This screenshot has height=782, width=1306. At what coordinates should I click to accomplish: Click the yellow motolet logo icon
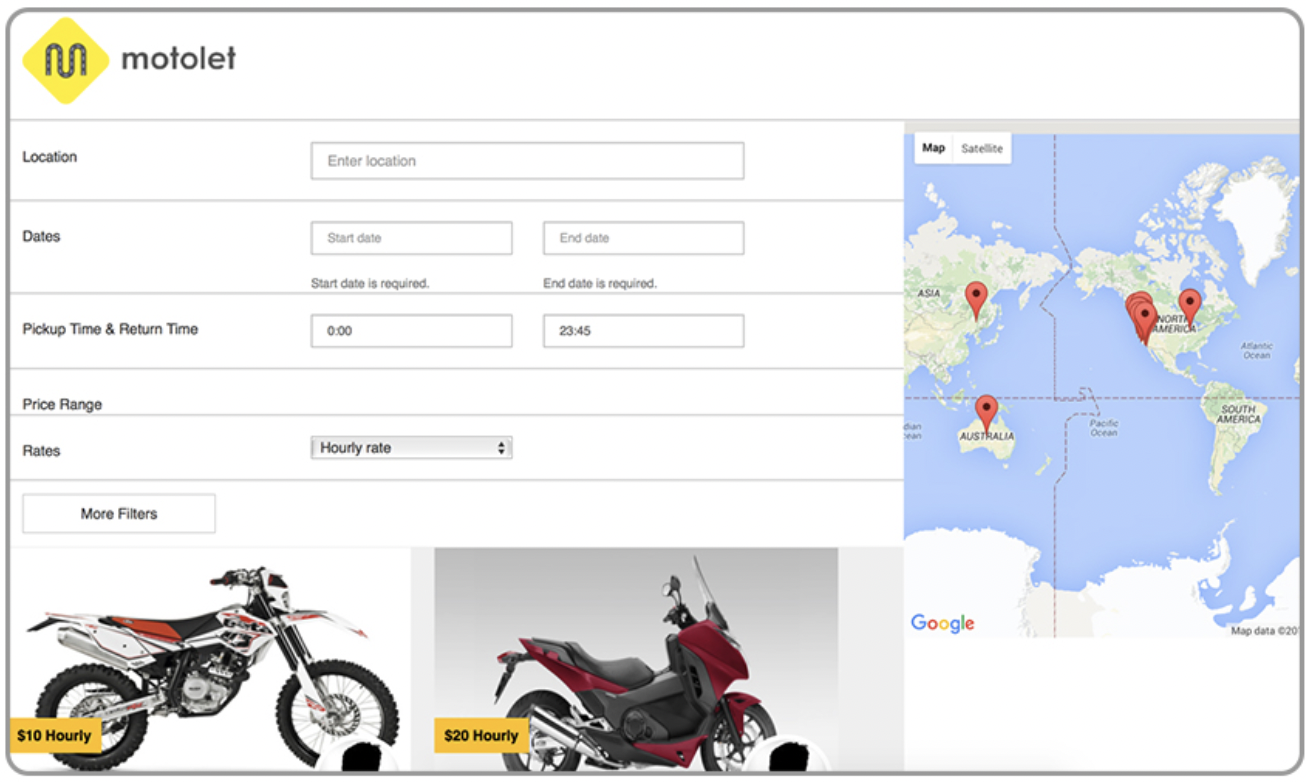tap(65, 61)
